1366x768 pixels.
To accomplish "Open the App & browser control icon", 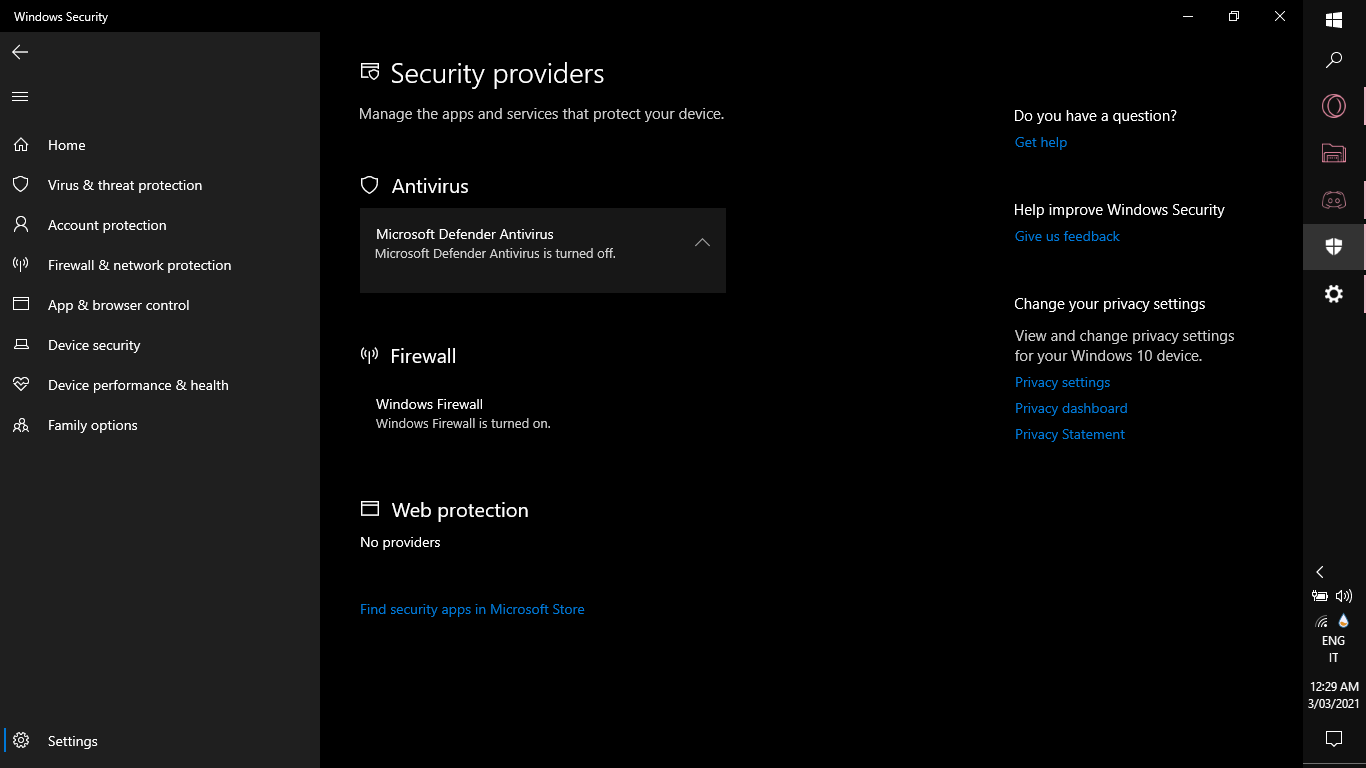I will coord(20,305).
